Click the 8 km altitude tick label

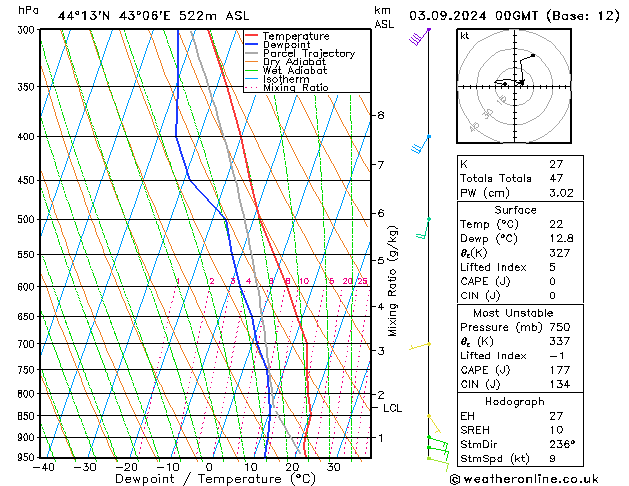pos(381,115)
